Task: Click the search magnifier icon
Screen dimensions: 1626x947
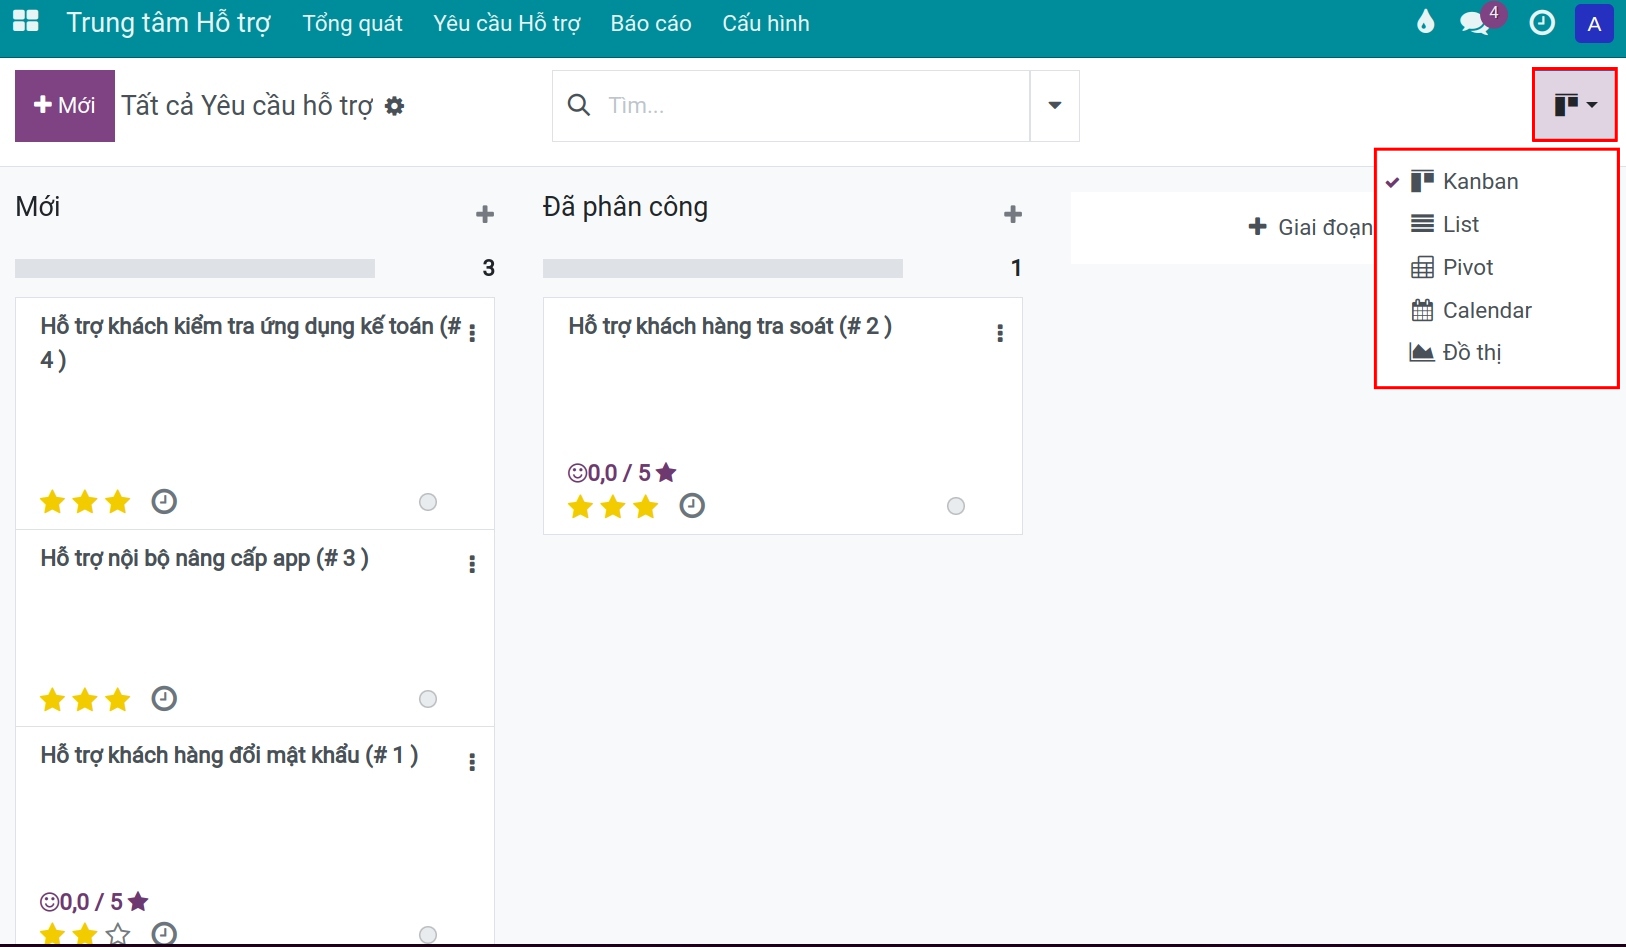Action: click(x=579, y=105)
